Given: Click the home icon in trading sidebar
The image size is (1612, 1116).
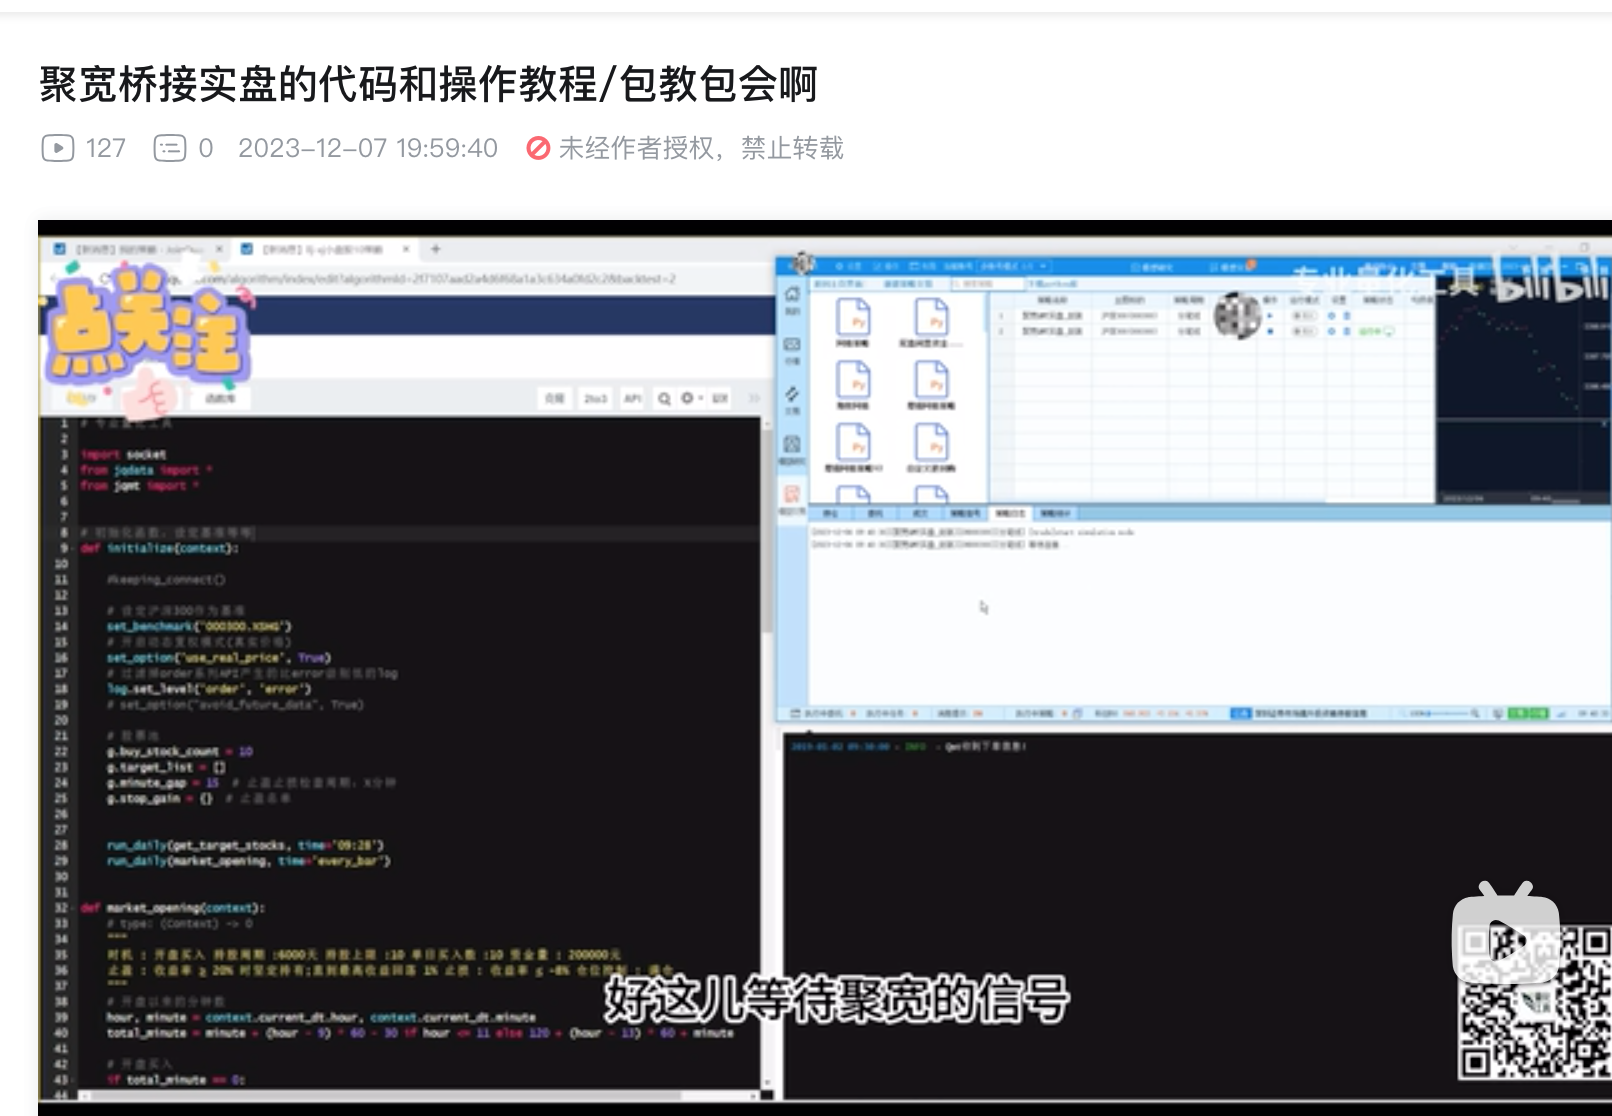Looking at the screenshot, I should 792,295.
